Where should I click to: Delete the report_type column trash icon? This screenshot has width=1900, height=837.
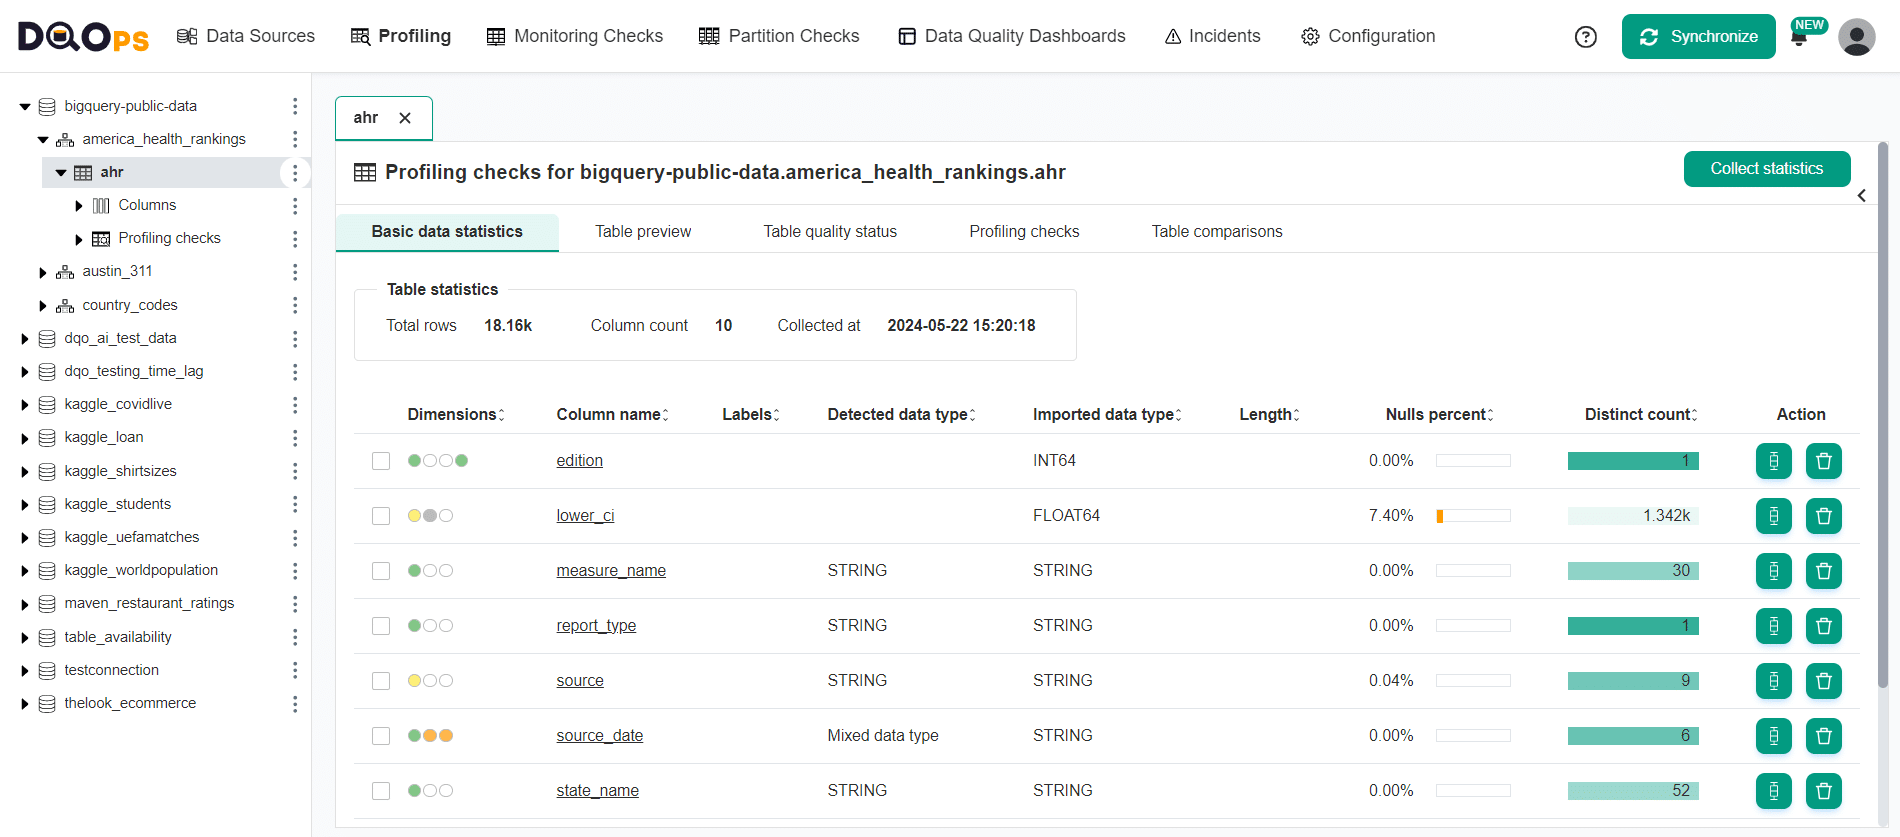[x=1824, y=626]
